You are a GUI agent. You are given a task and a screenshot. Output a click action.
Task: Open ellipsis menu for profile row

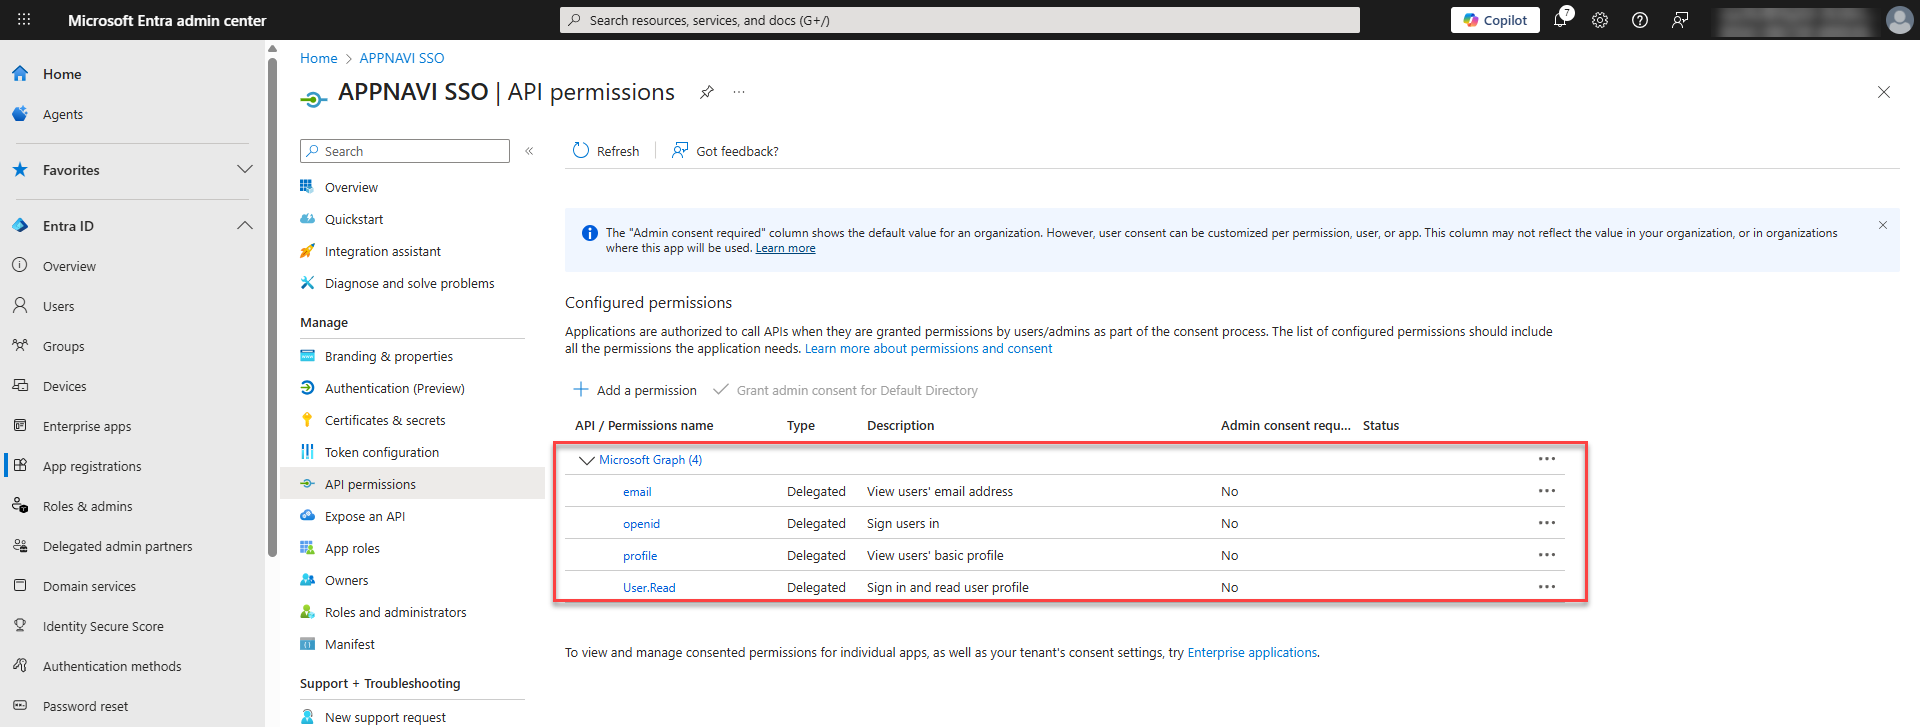pos(1547,555)
